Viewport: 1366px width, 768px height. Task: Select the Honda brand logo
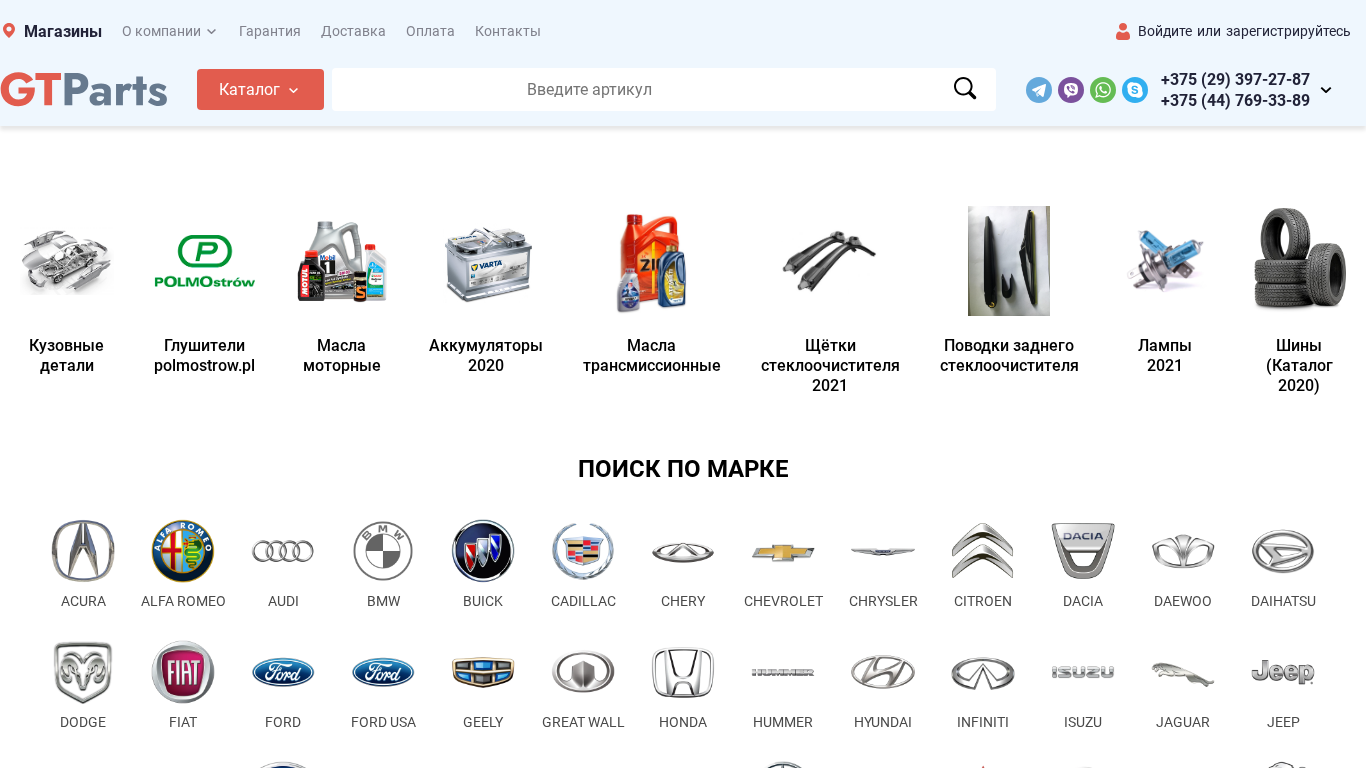(683, 672)
